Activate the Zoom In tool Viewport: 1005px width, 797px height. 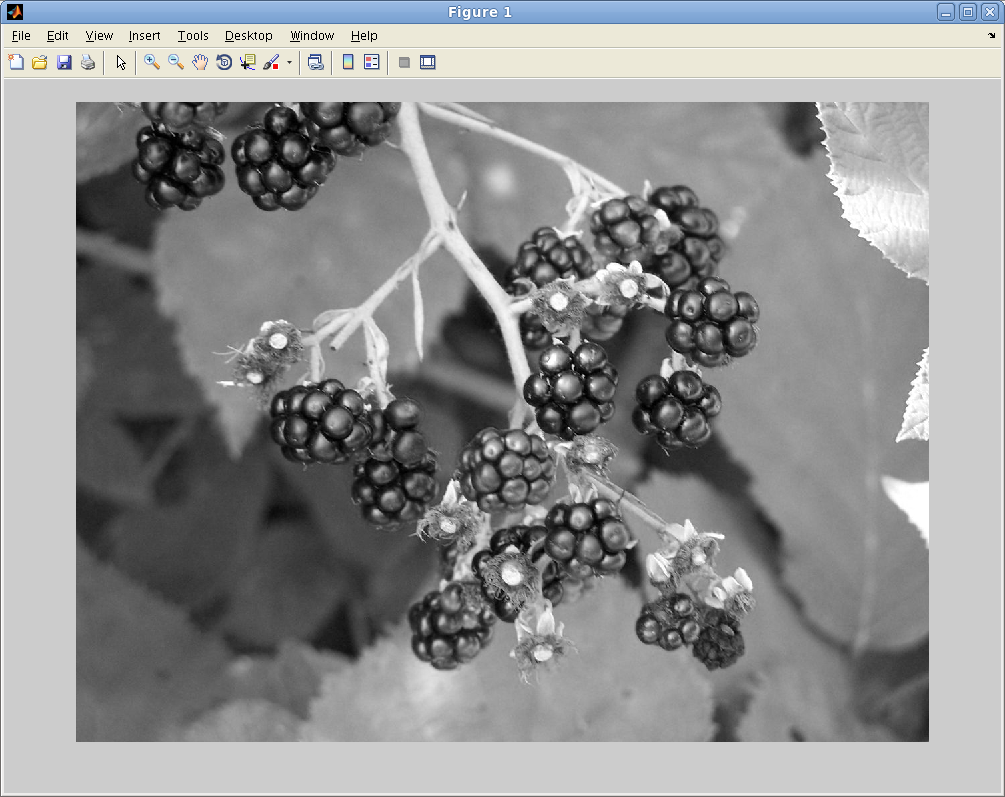coord(152,62)
